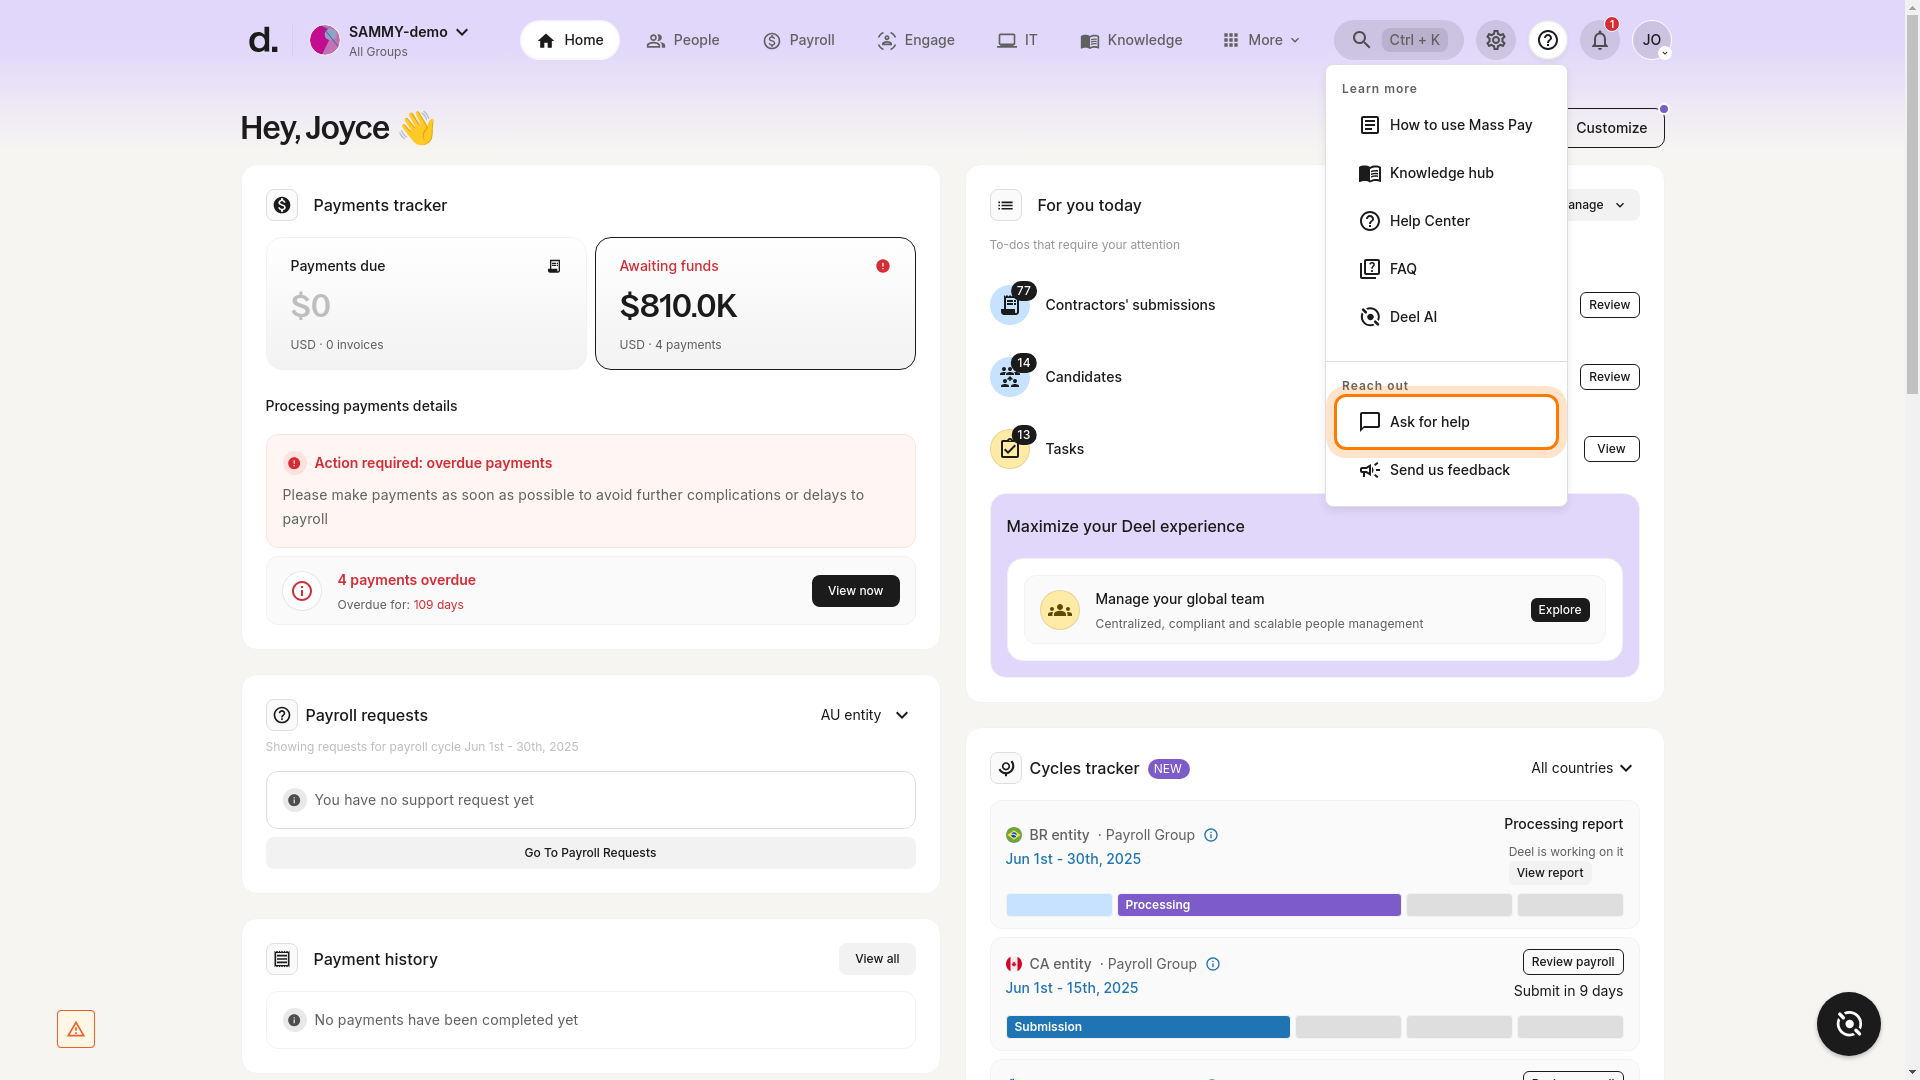
Task: Open the People tab
Action: pos(683,40)
